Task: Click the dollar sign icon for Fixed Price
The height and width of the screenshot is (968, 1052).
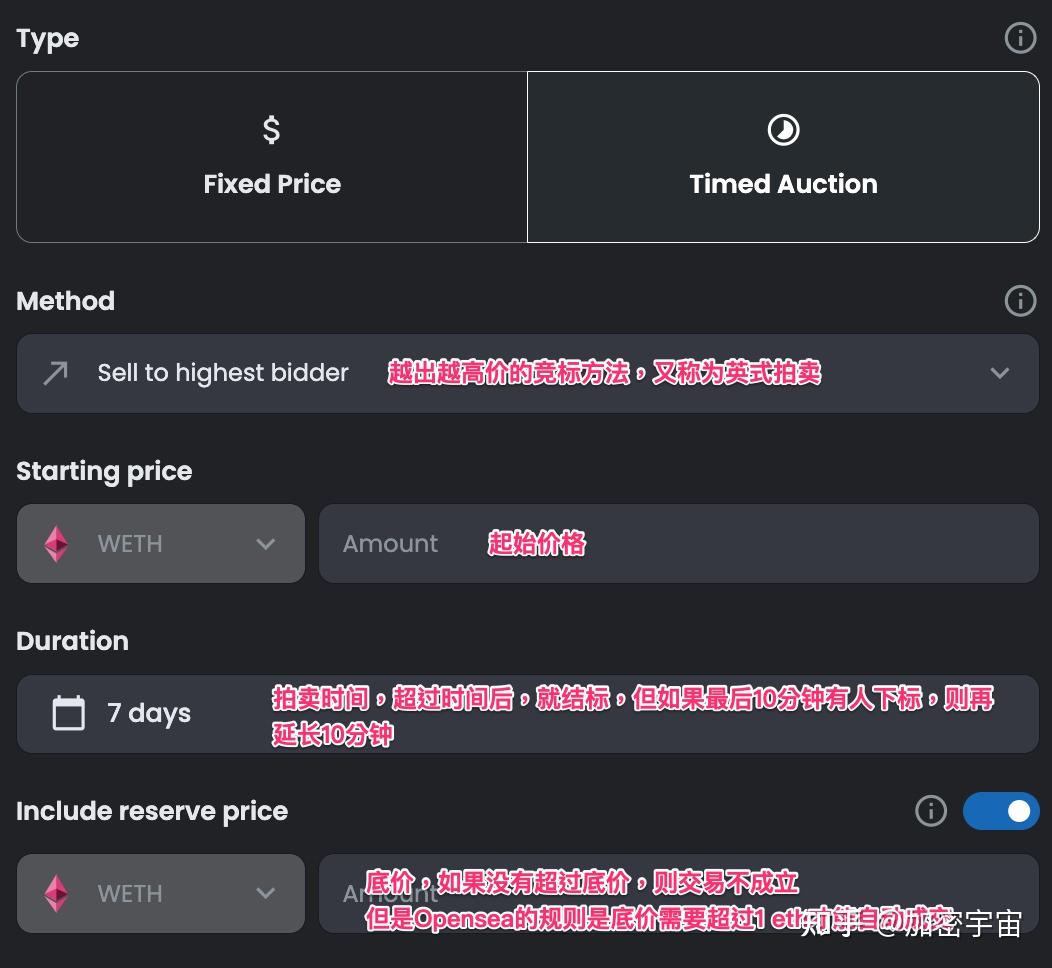Action: (x=271, y=130)
